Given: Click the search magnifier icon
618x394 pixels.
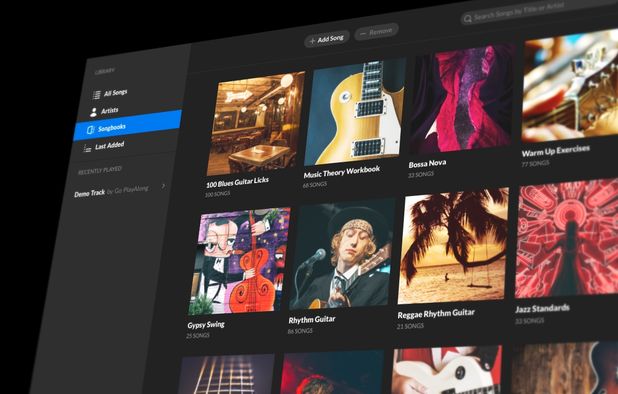Looking at the screenshot, I should pos(467,19).
